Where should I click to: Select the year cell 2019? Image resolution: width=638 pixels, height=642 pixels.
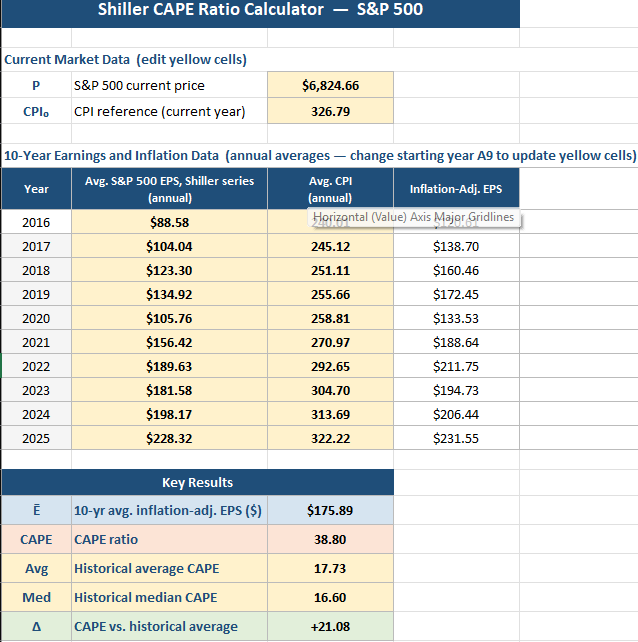[x=36, y=294]
